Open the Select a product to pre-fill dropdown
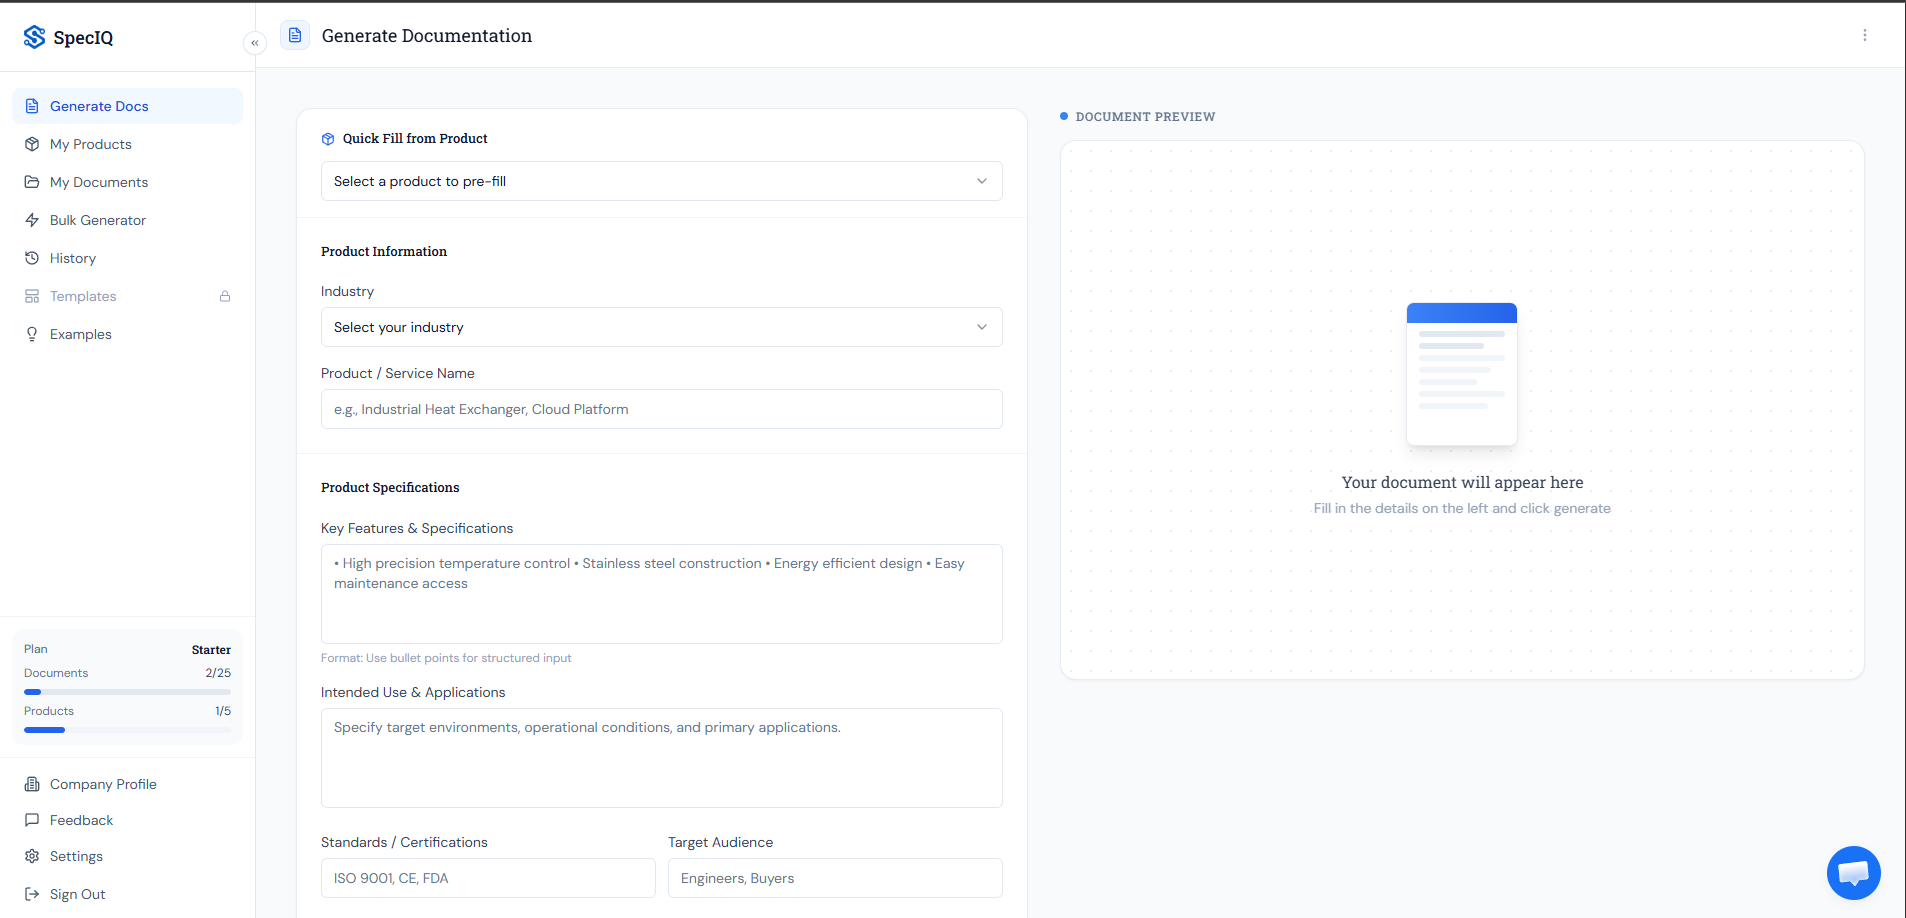Viewport: 1906px width, 918px height. [662, 181]
